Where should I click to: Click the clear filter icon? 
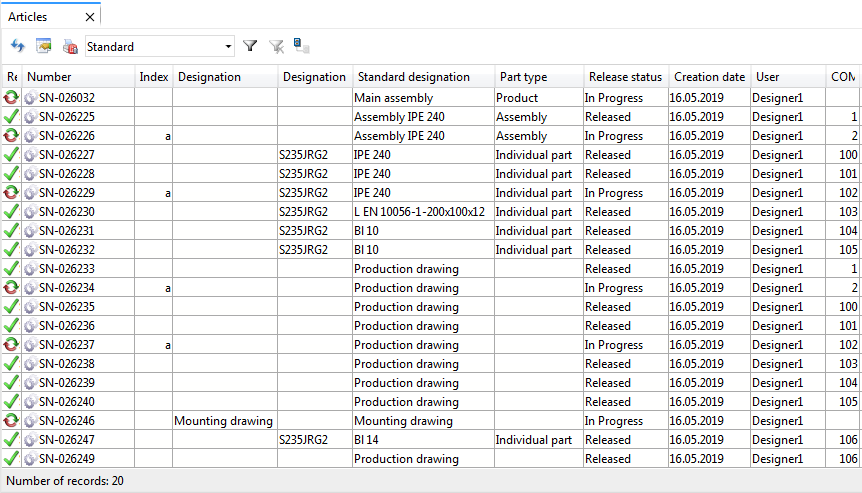[277, 46]
